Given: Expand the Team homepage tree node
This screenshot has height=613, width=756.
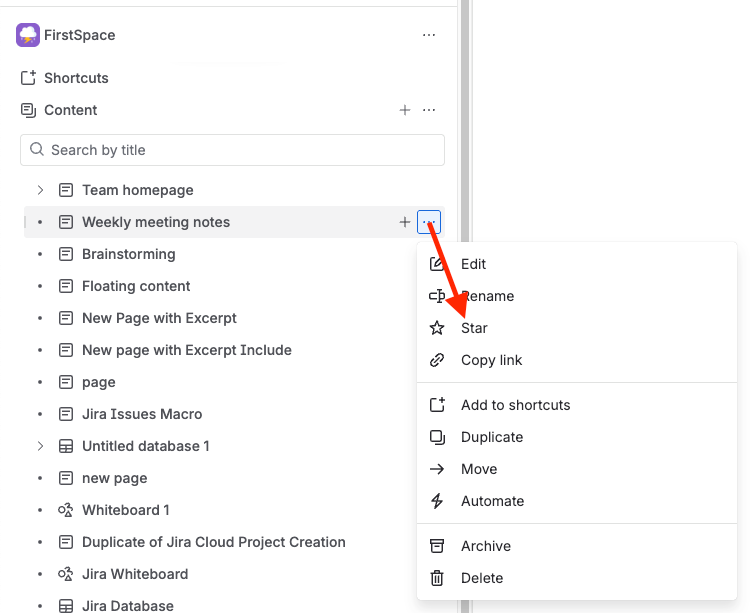Looking at the screenshot, I should click(x=40, y=190).
